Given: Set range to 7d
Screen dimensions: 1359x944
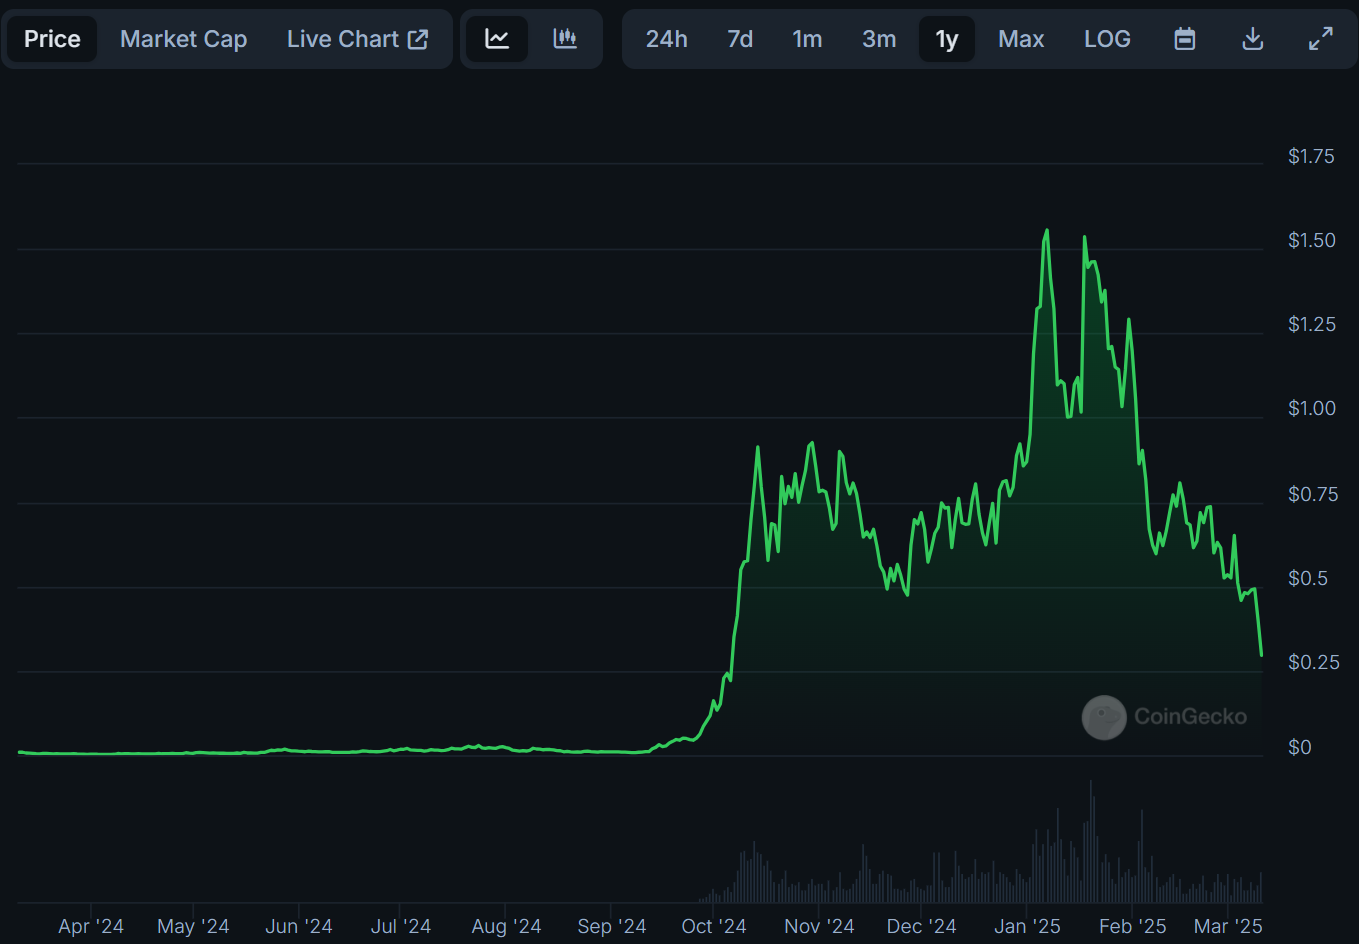Looking at the screenshot, I should pyautogui.click(x=740, y=39).
